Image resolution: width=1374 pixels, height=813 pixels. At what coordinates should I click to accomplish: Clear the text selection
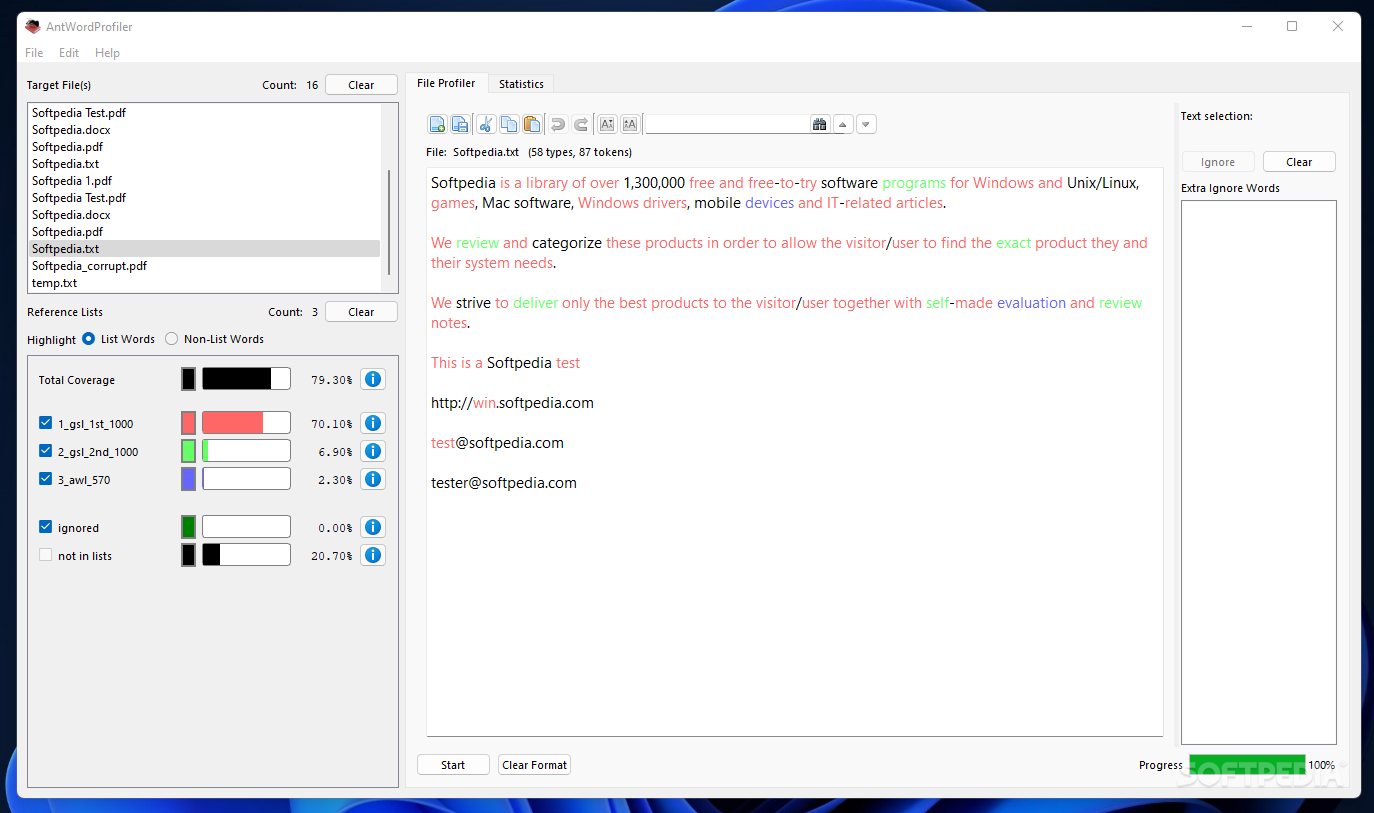(x=1299, y=162)
